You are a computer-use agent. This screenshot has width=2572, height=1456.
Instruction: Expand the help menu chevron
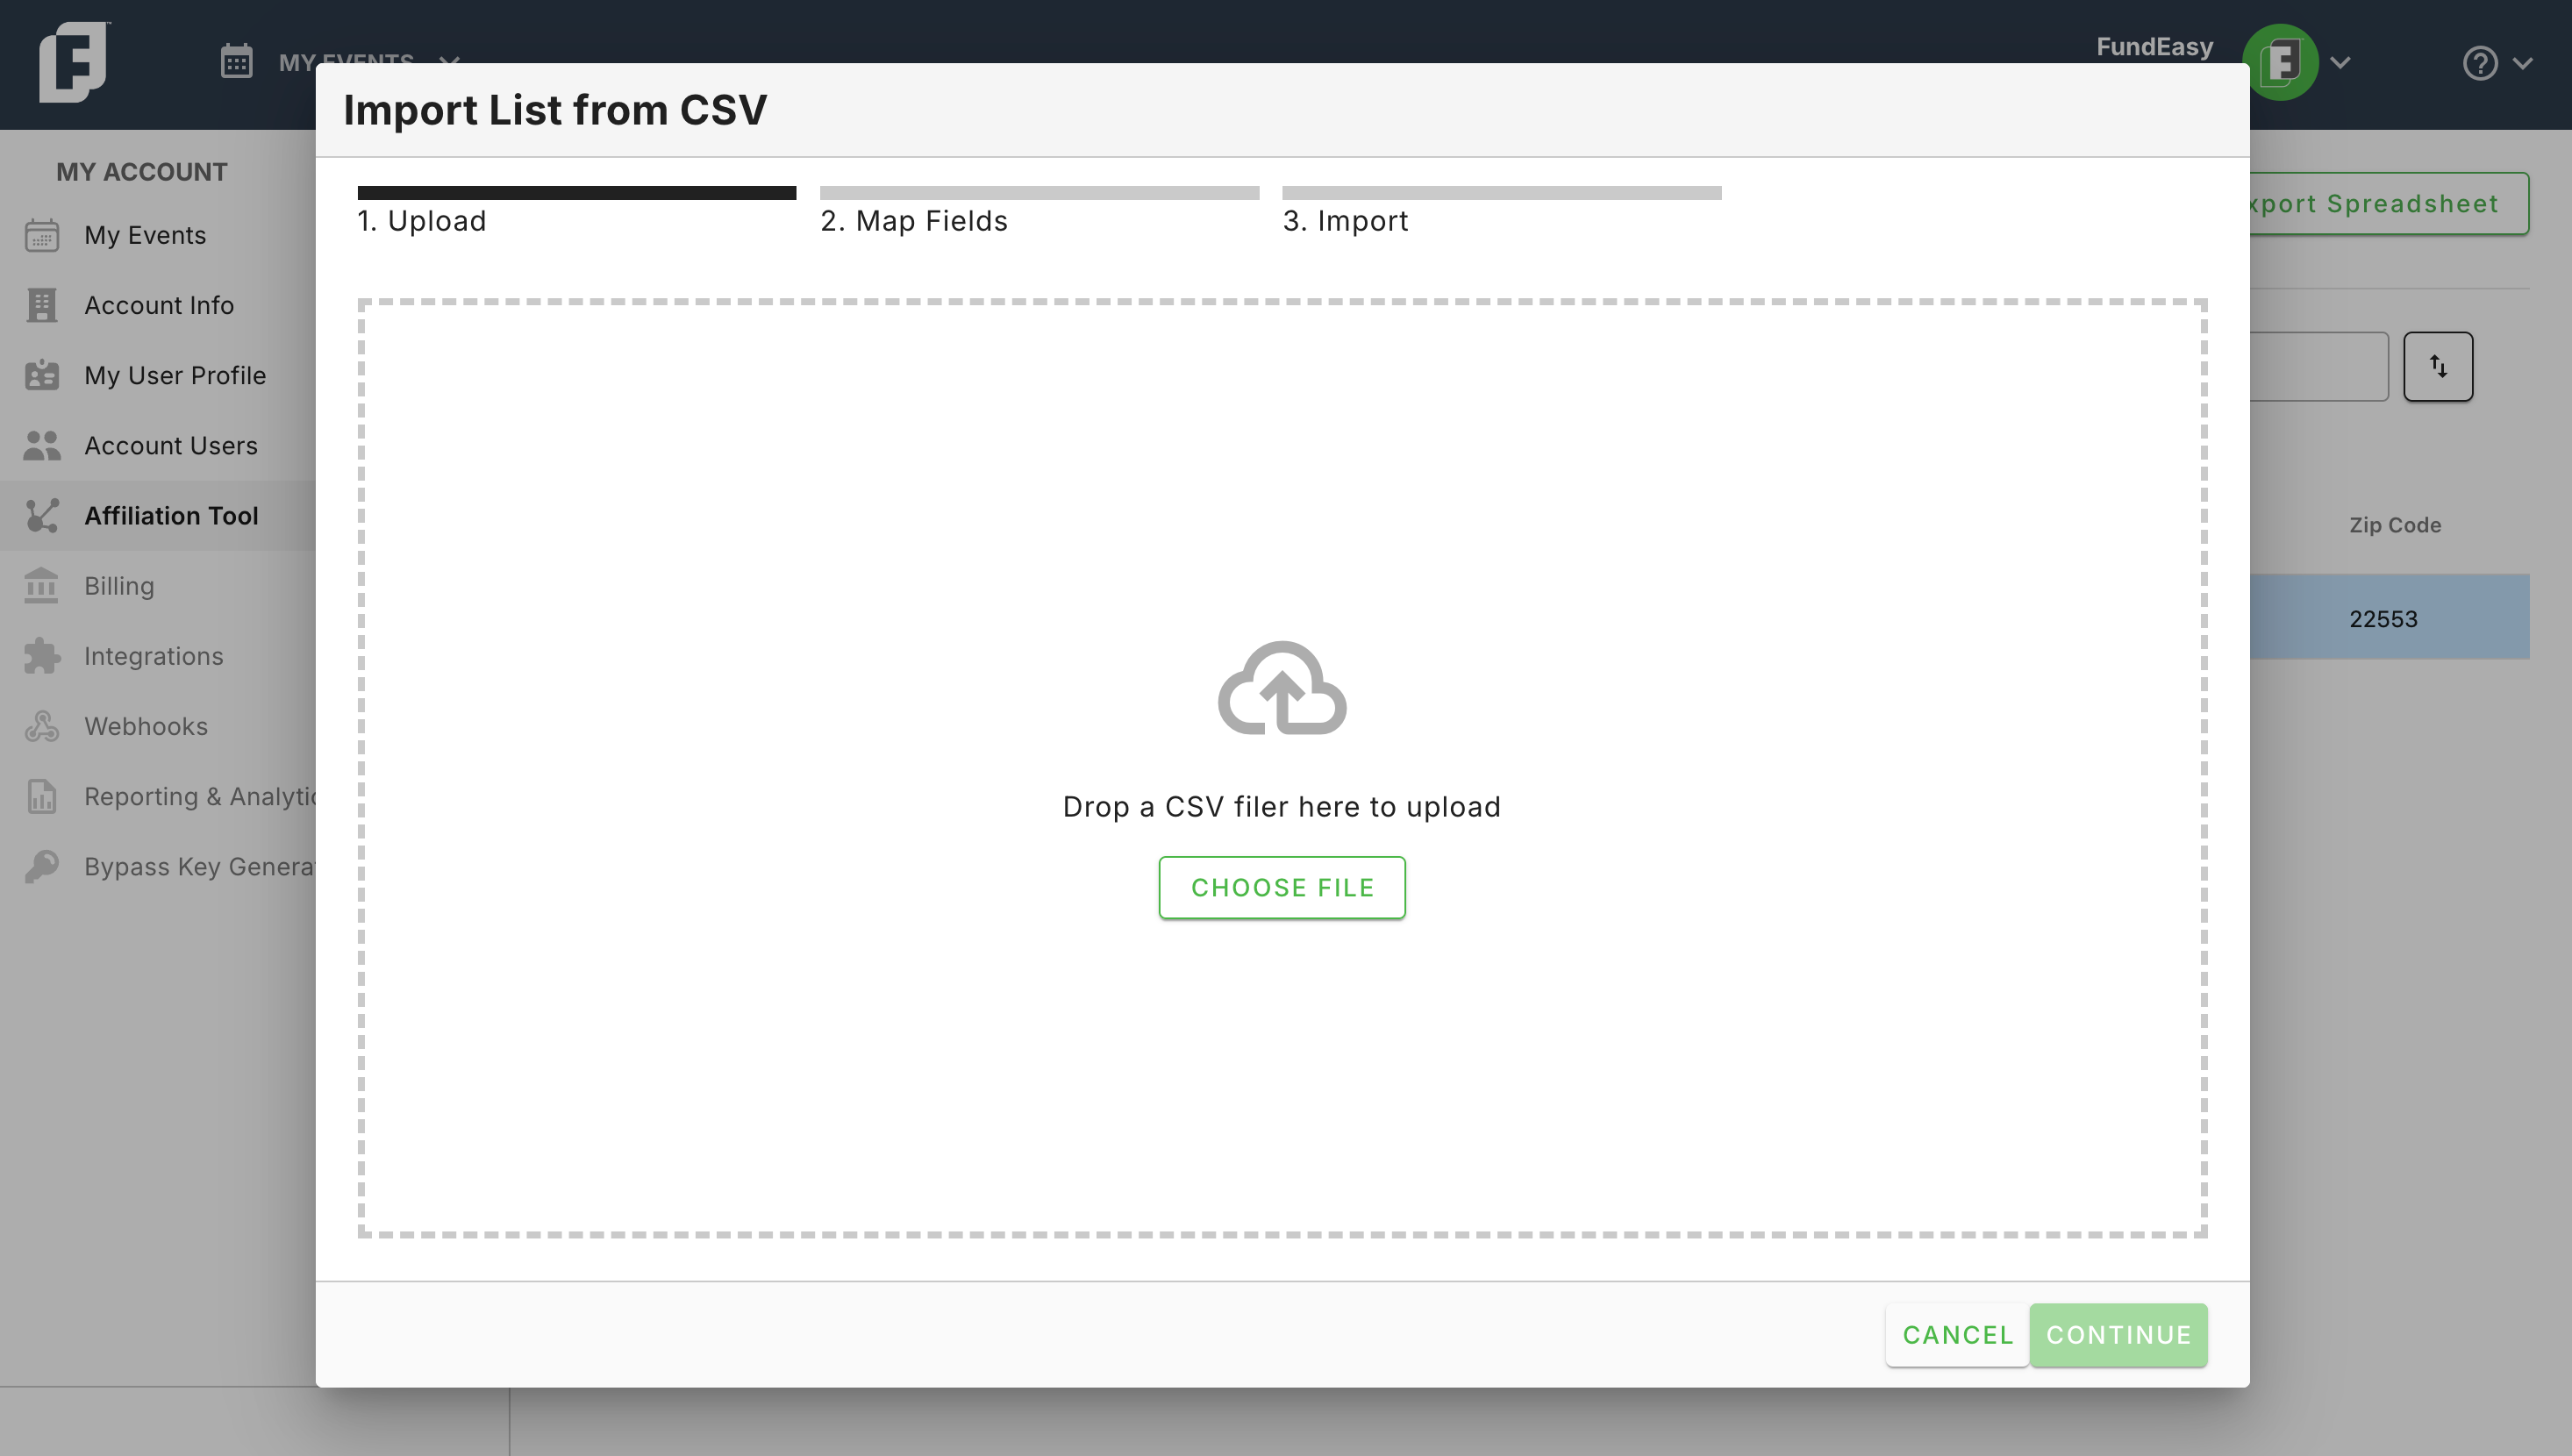tap(2523, 63)
